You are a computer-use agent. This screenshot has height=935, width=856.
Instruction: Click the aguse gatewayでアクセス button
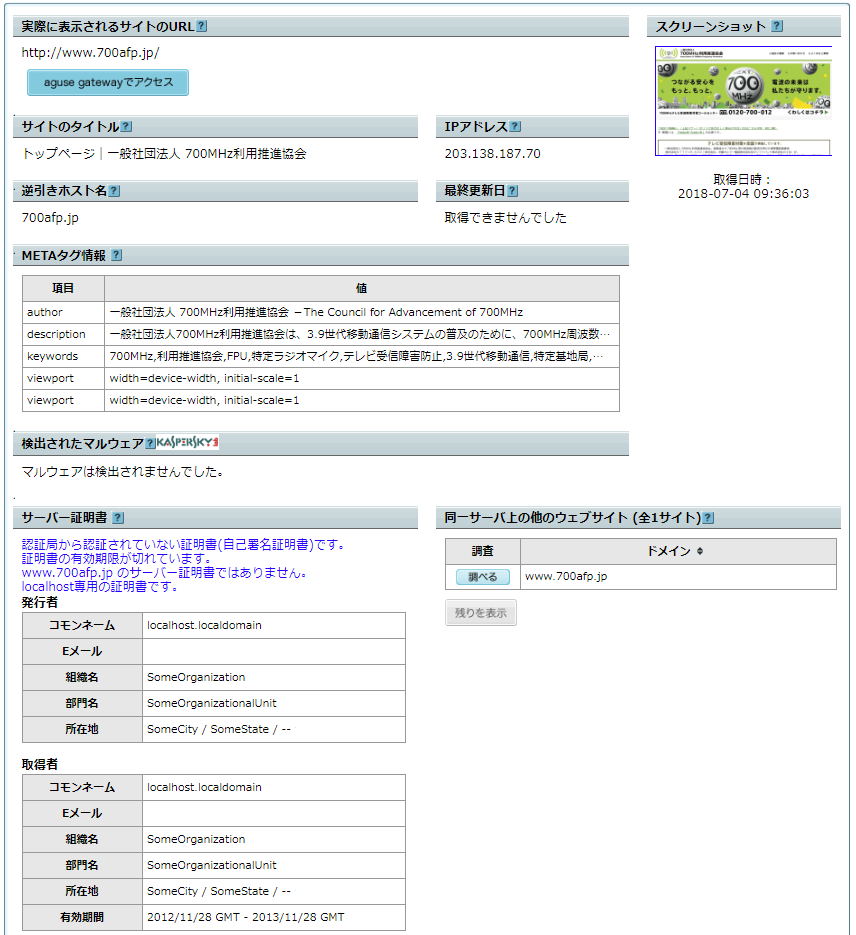click(108, 82)
